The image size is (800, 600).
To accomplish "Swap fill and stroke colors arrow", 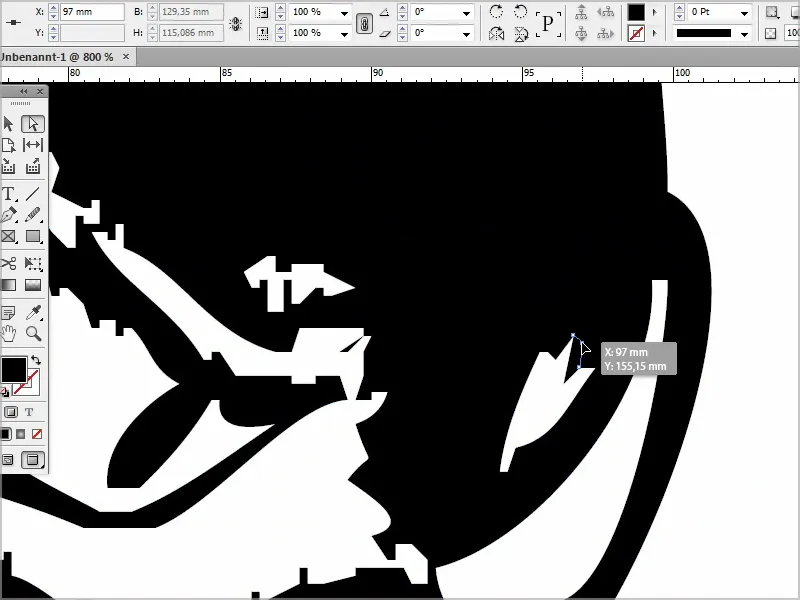I will (x=36, y=359).
